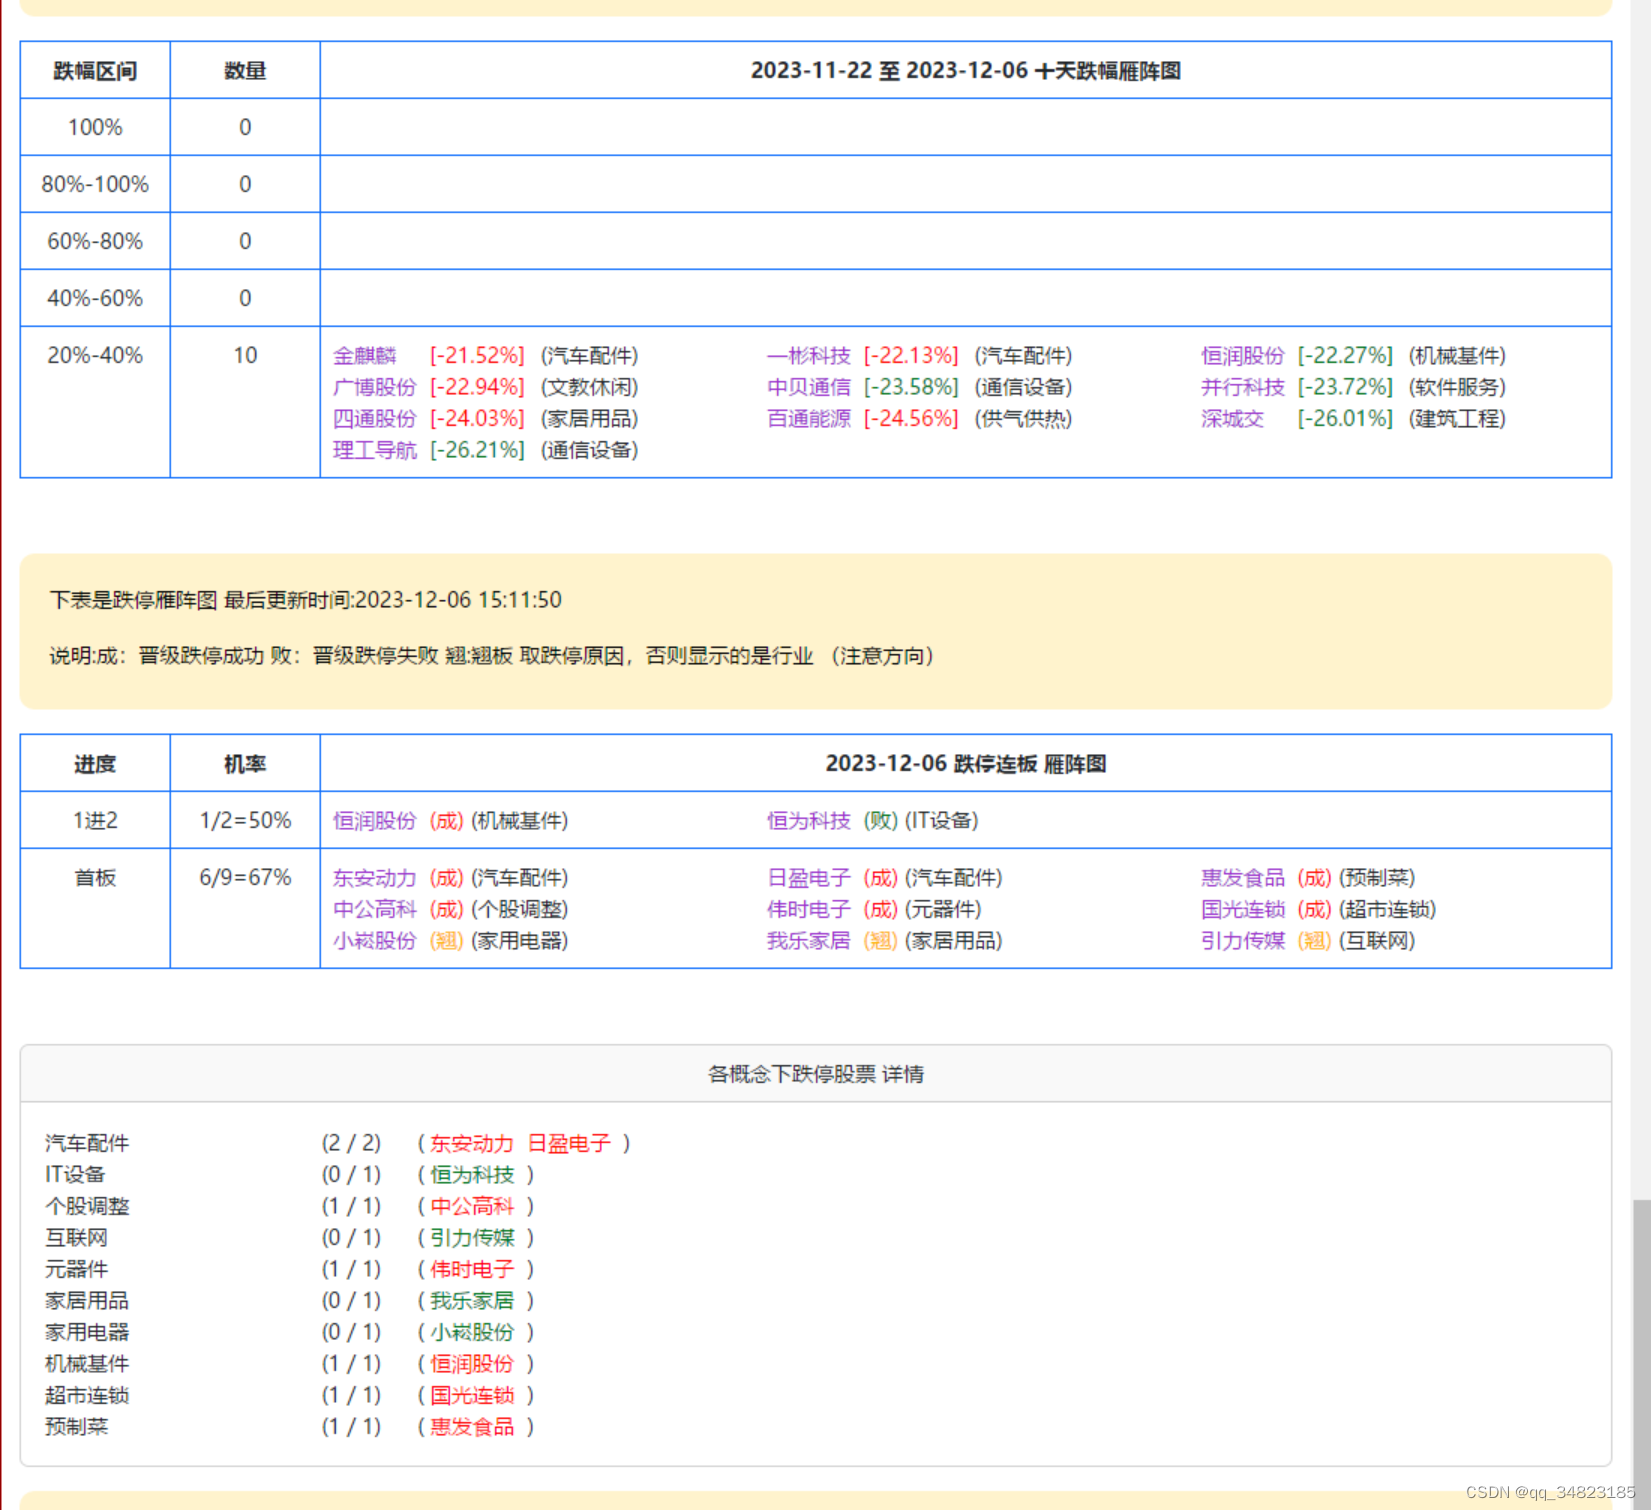
Task: Click the 进度 column header
Action: 95,765
